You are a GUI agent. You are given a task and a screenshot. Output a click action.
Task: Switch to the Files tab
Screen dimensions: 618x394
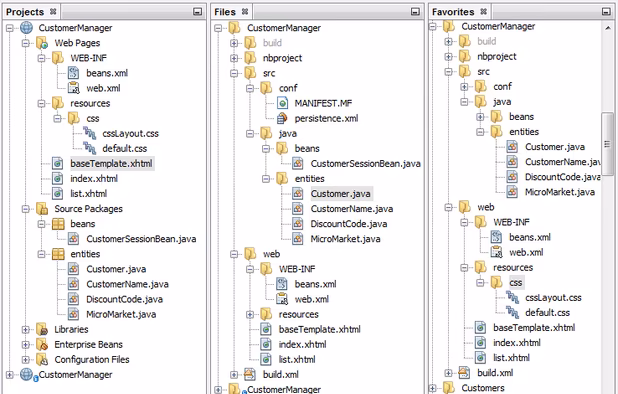225,12
